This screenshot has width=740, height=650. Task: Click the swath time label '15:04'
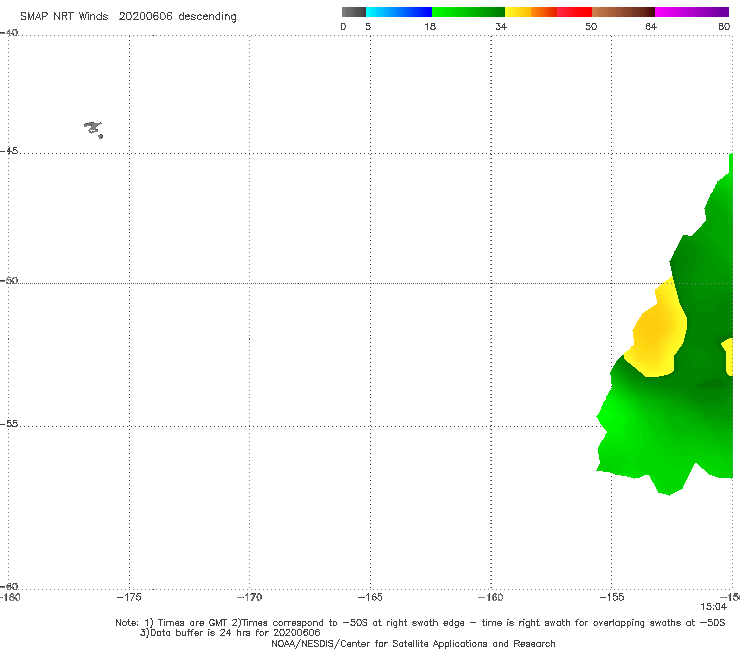(714, 607)
